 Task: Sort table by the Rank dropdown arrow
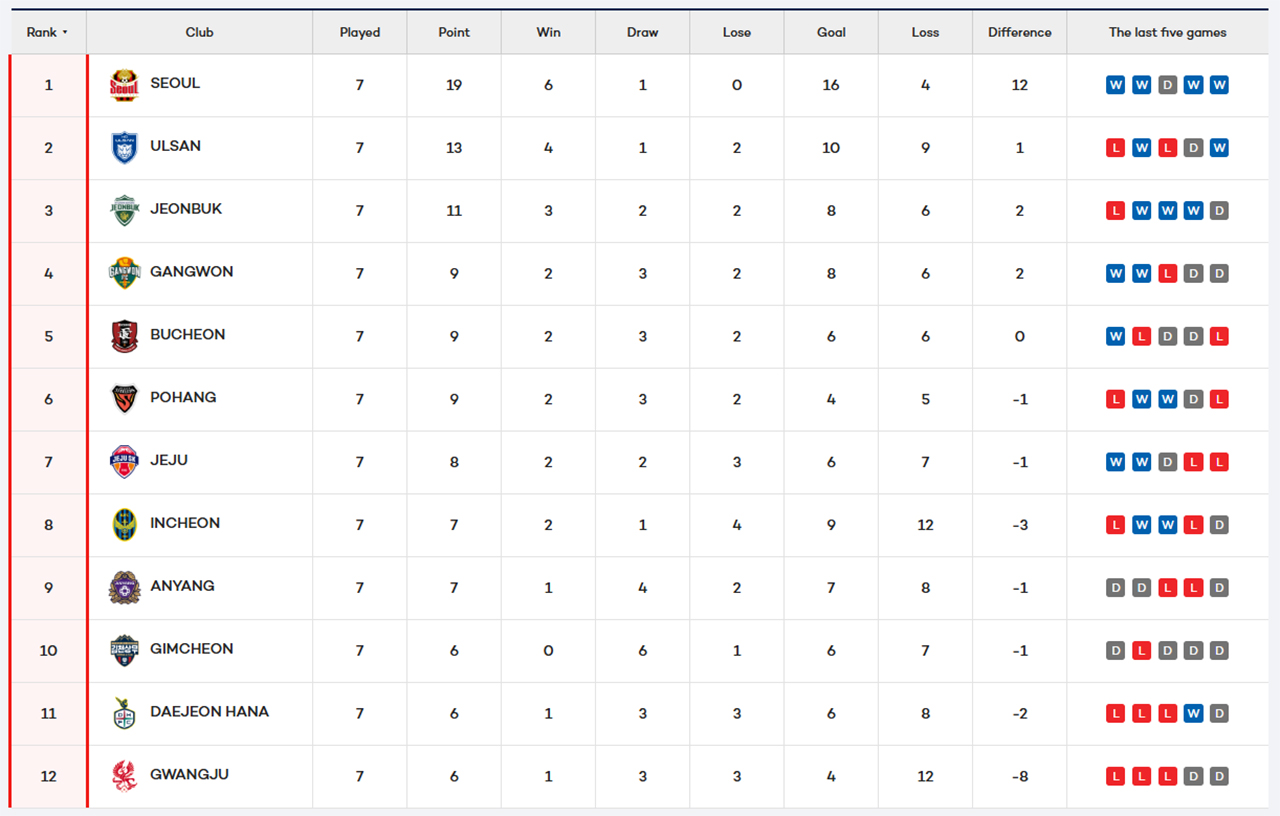65,32
